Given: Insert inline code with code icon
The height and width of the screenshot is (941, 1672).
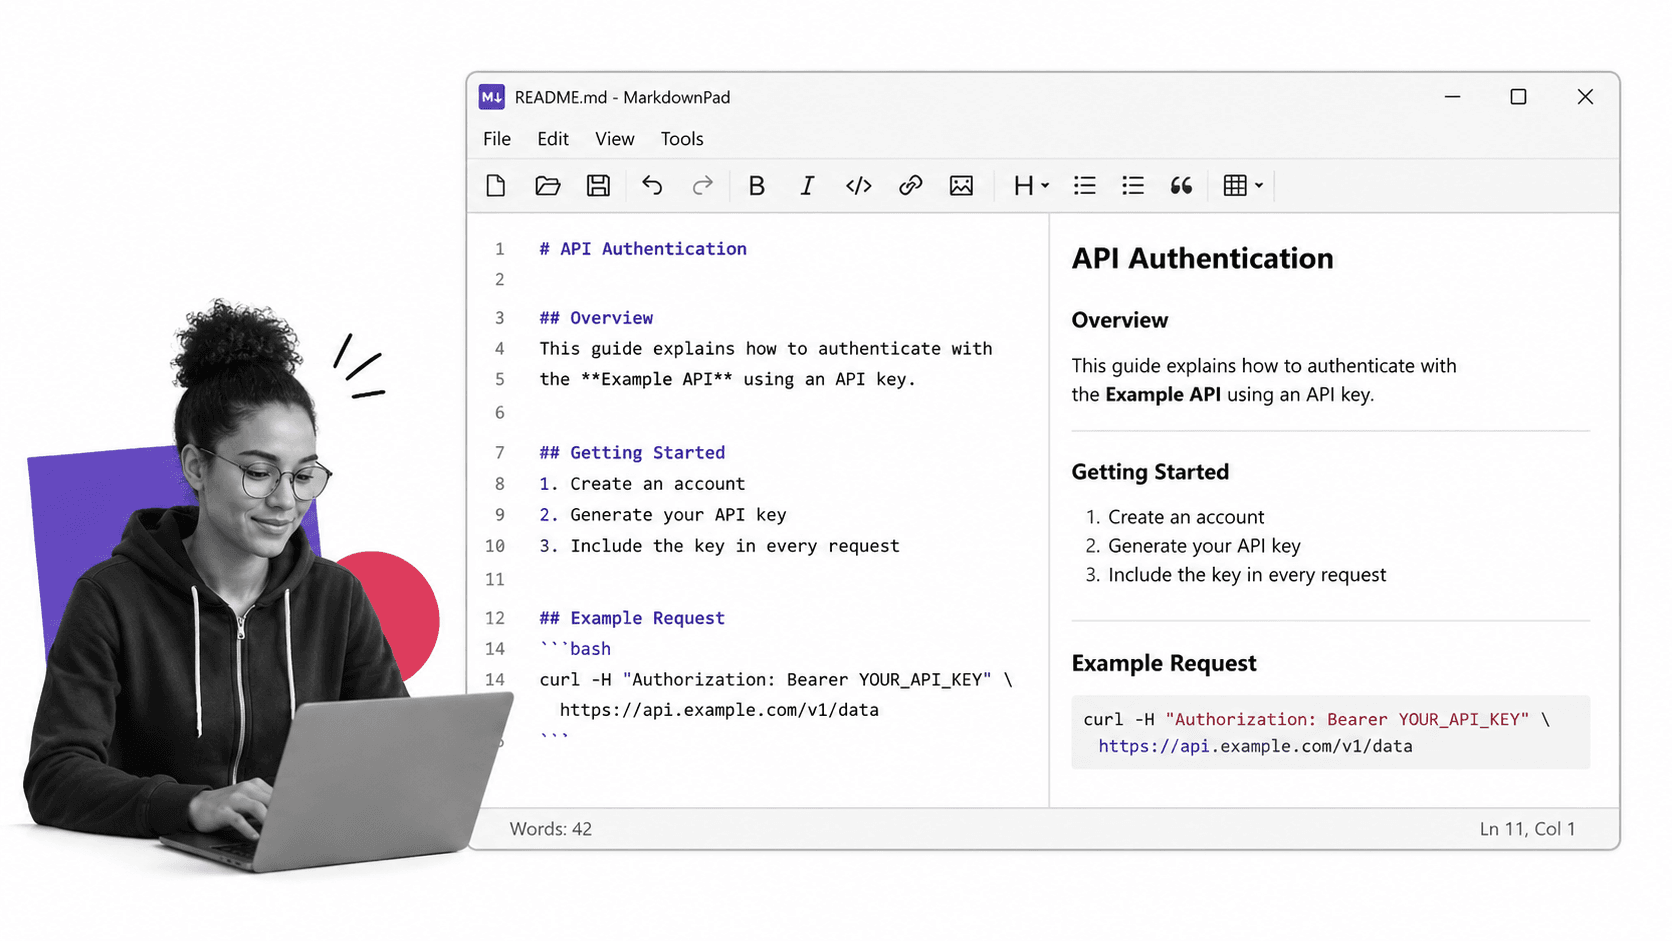Looking at the screenshot, I should click(x=859, y=186).
